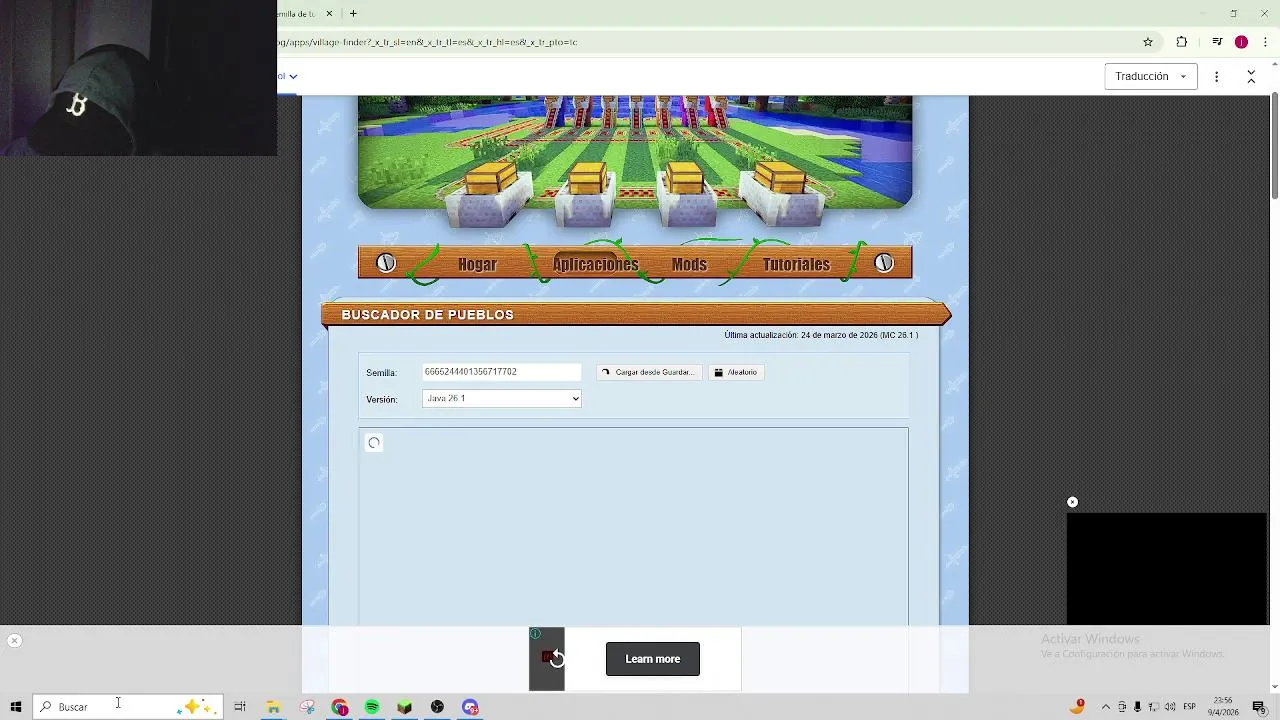Viewport: 1280px width, 720px height.
Task: Open the Versión dropdown showing Java 26.1
Action: 501,398
